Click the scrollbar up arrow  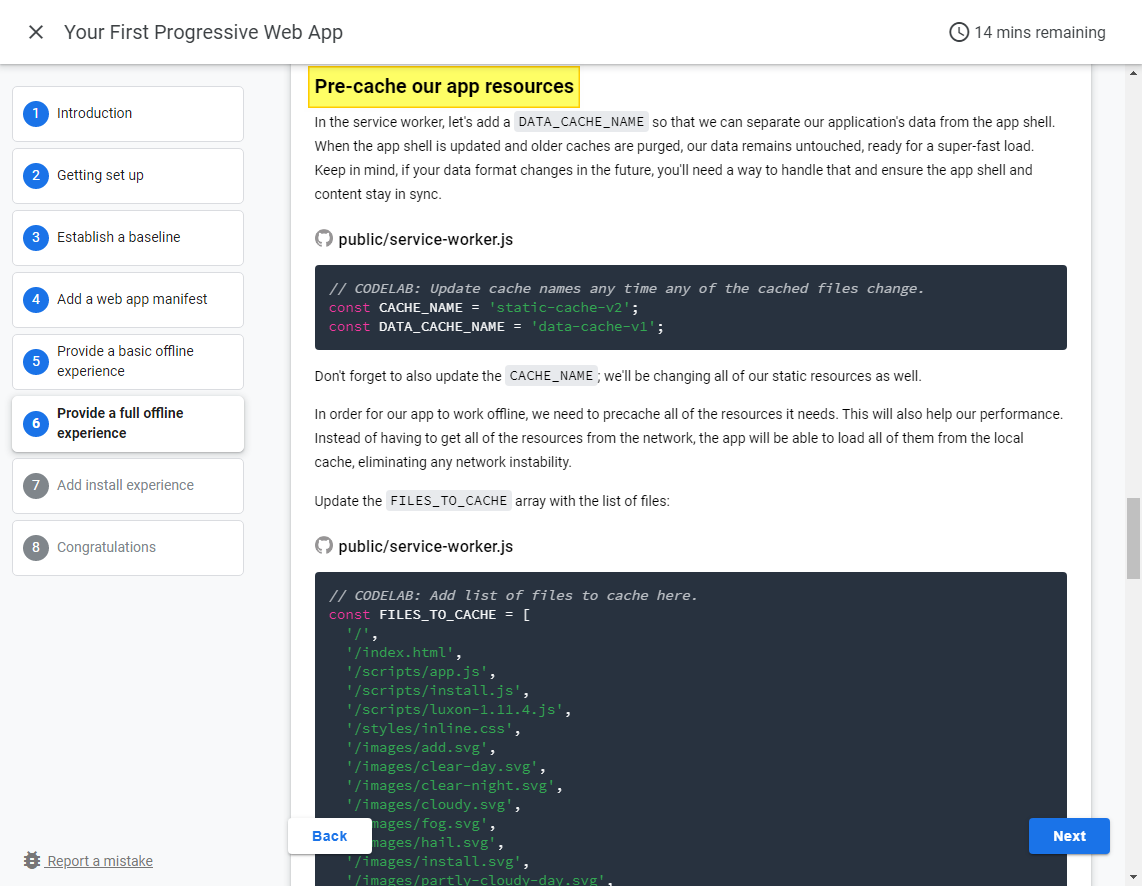[1133, 73]
